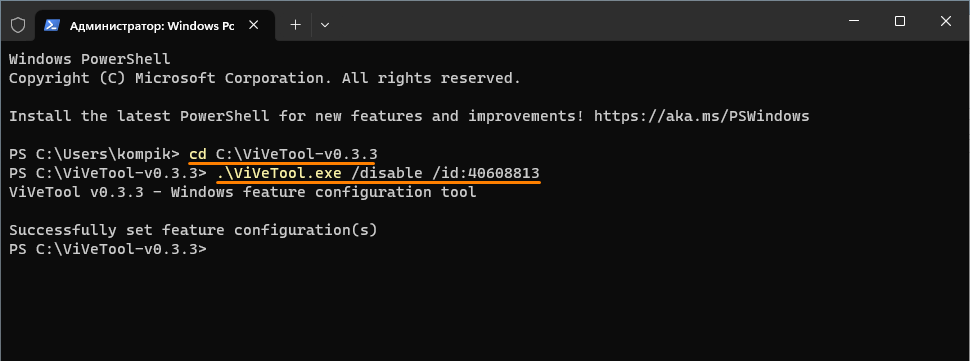Open a new tab with the plus icon
Image resolution: width=970 pixels, height=361 pixels.
click(296, 25)
